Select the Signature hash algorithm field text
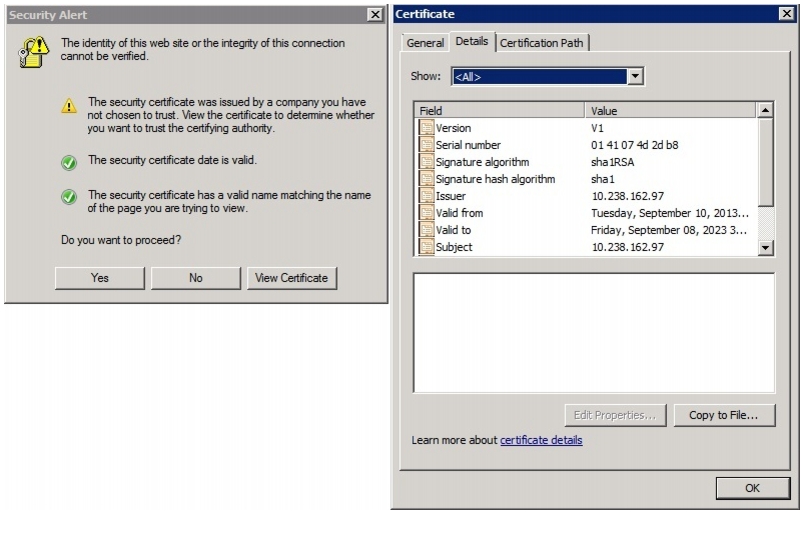The height and width of the screenshot is (544, 802). (x=495, y=179)
